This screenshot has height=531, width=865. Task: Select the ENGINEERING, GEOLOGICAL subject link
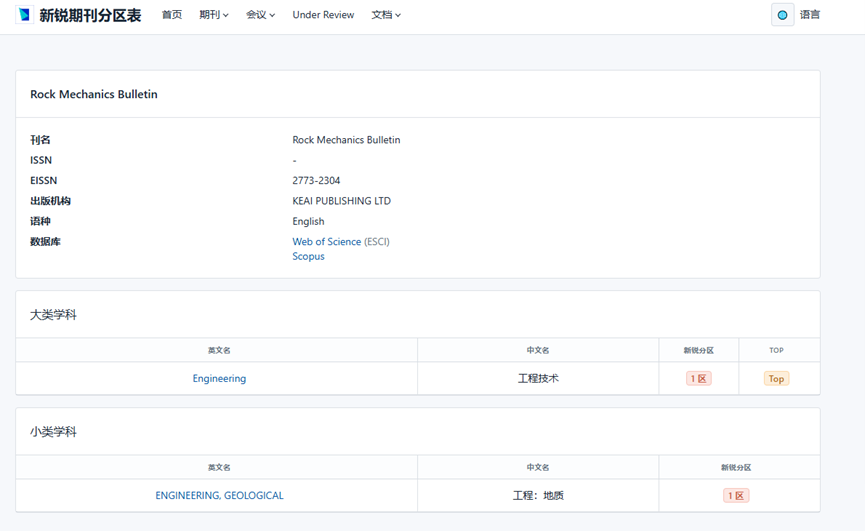[219, 496]
